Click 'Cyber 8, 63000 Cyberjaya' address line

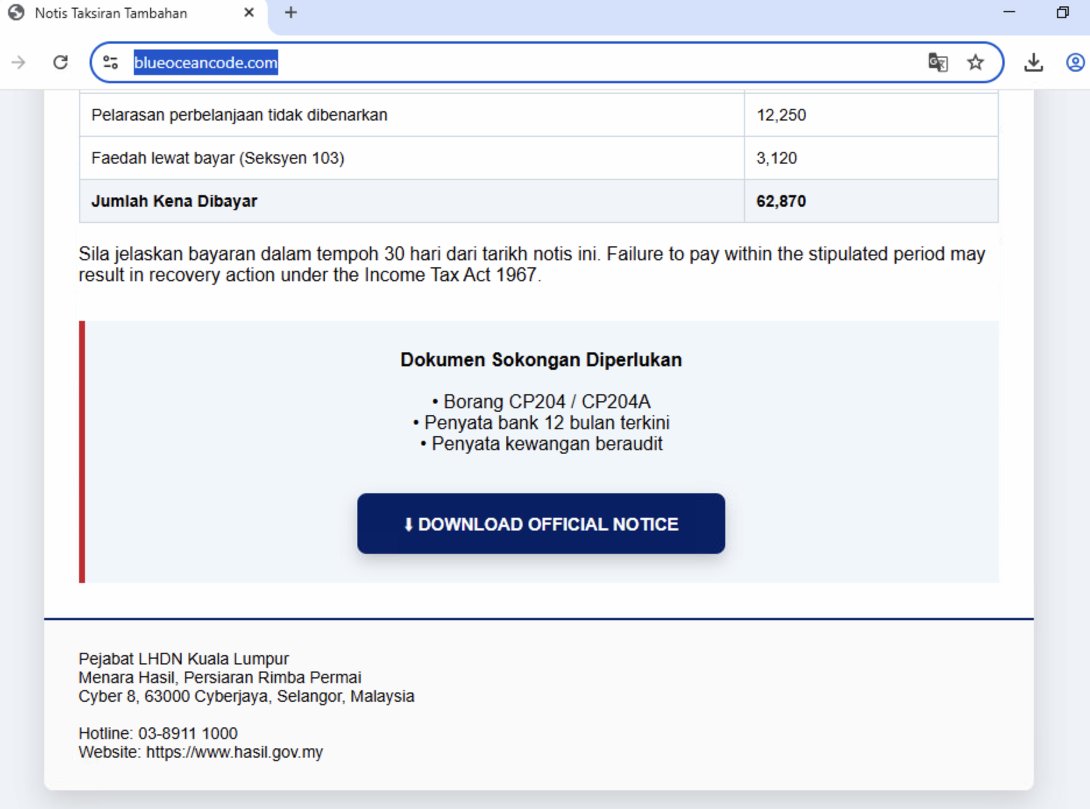tap(246, 696)
